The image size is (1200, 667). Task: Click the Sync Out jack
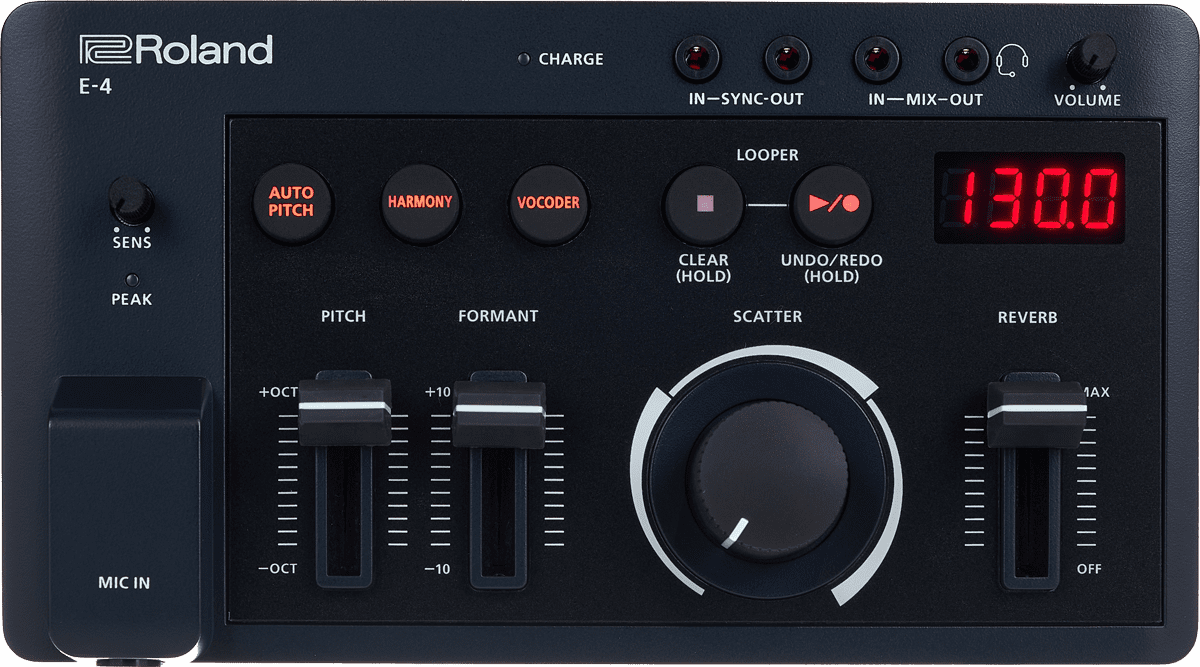(x=787, y=58)
